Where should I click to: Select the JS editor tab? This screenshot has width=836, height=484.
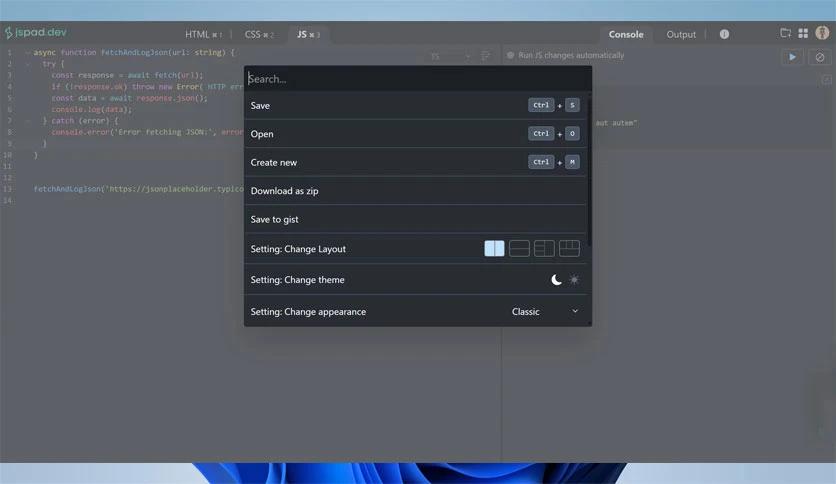pyautogui.click(x=308, y=34)
